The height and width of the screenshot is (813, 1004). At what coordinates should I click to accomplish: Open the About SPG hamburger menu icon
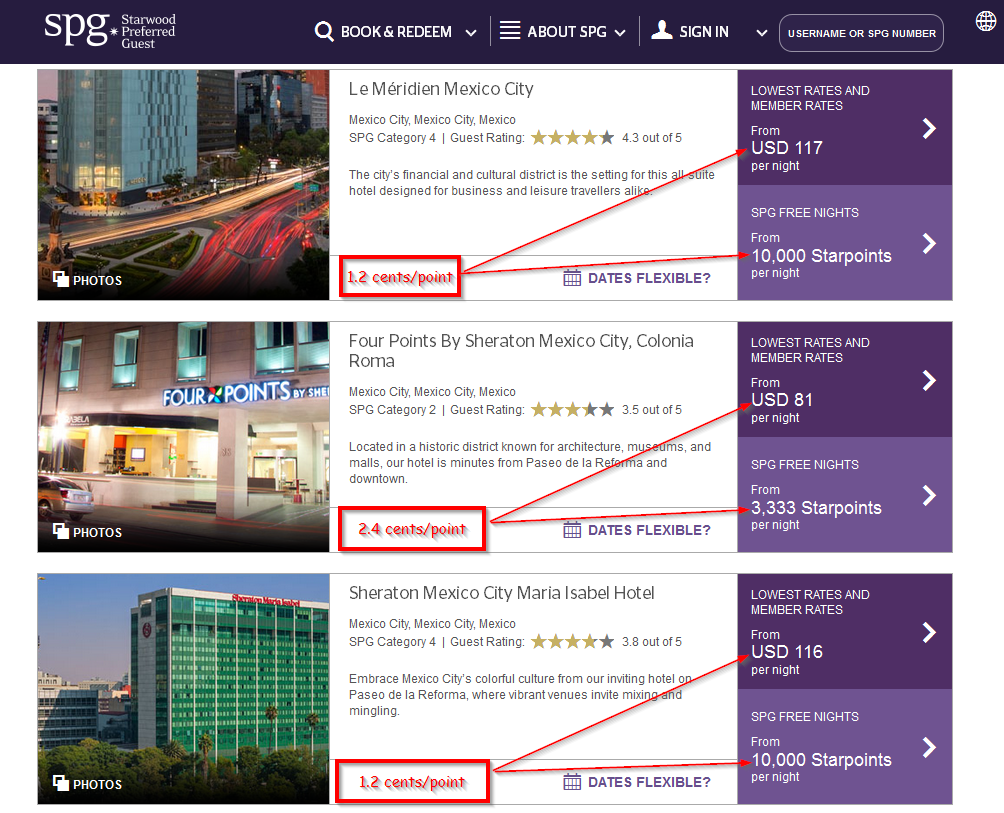click(510, 31)
